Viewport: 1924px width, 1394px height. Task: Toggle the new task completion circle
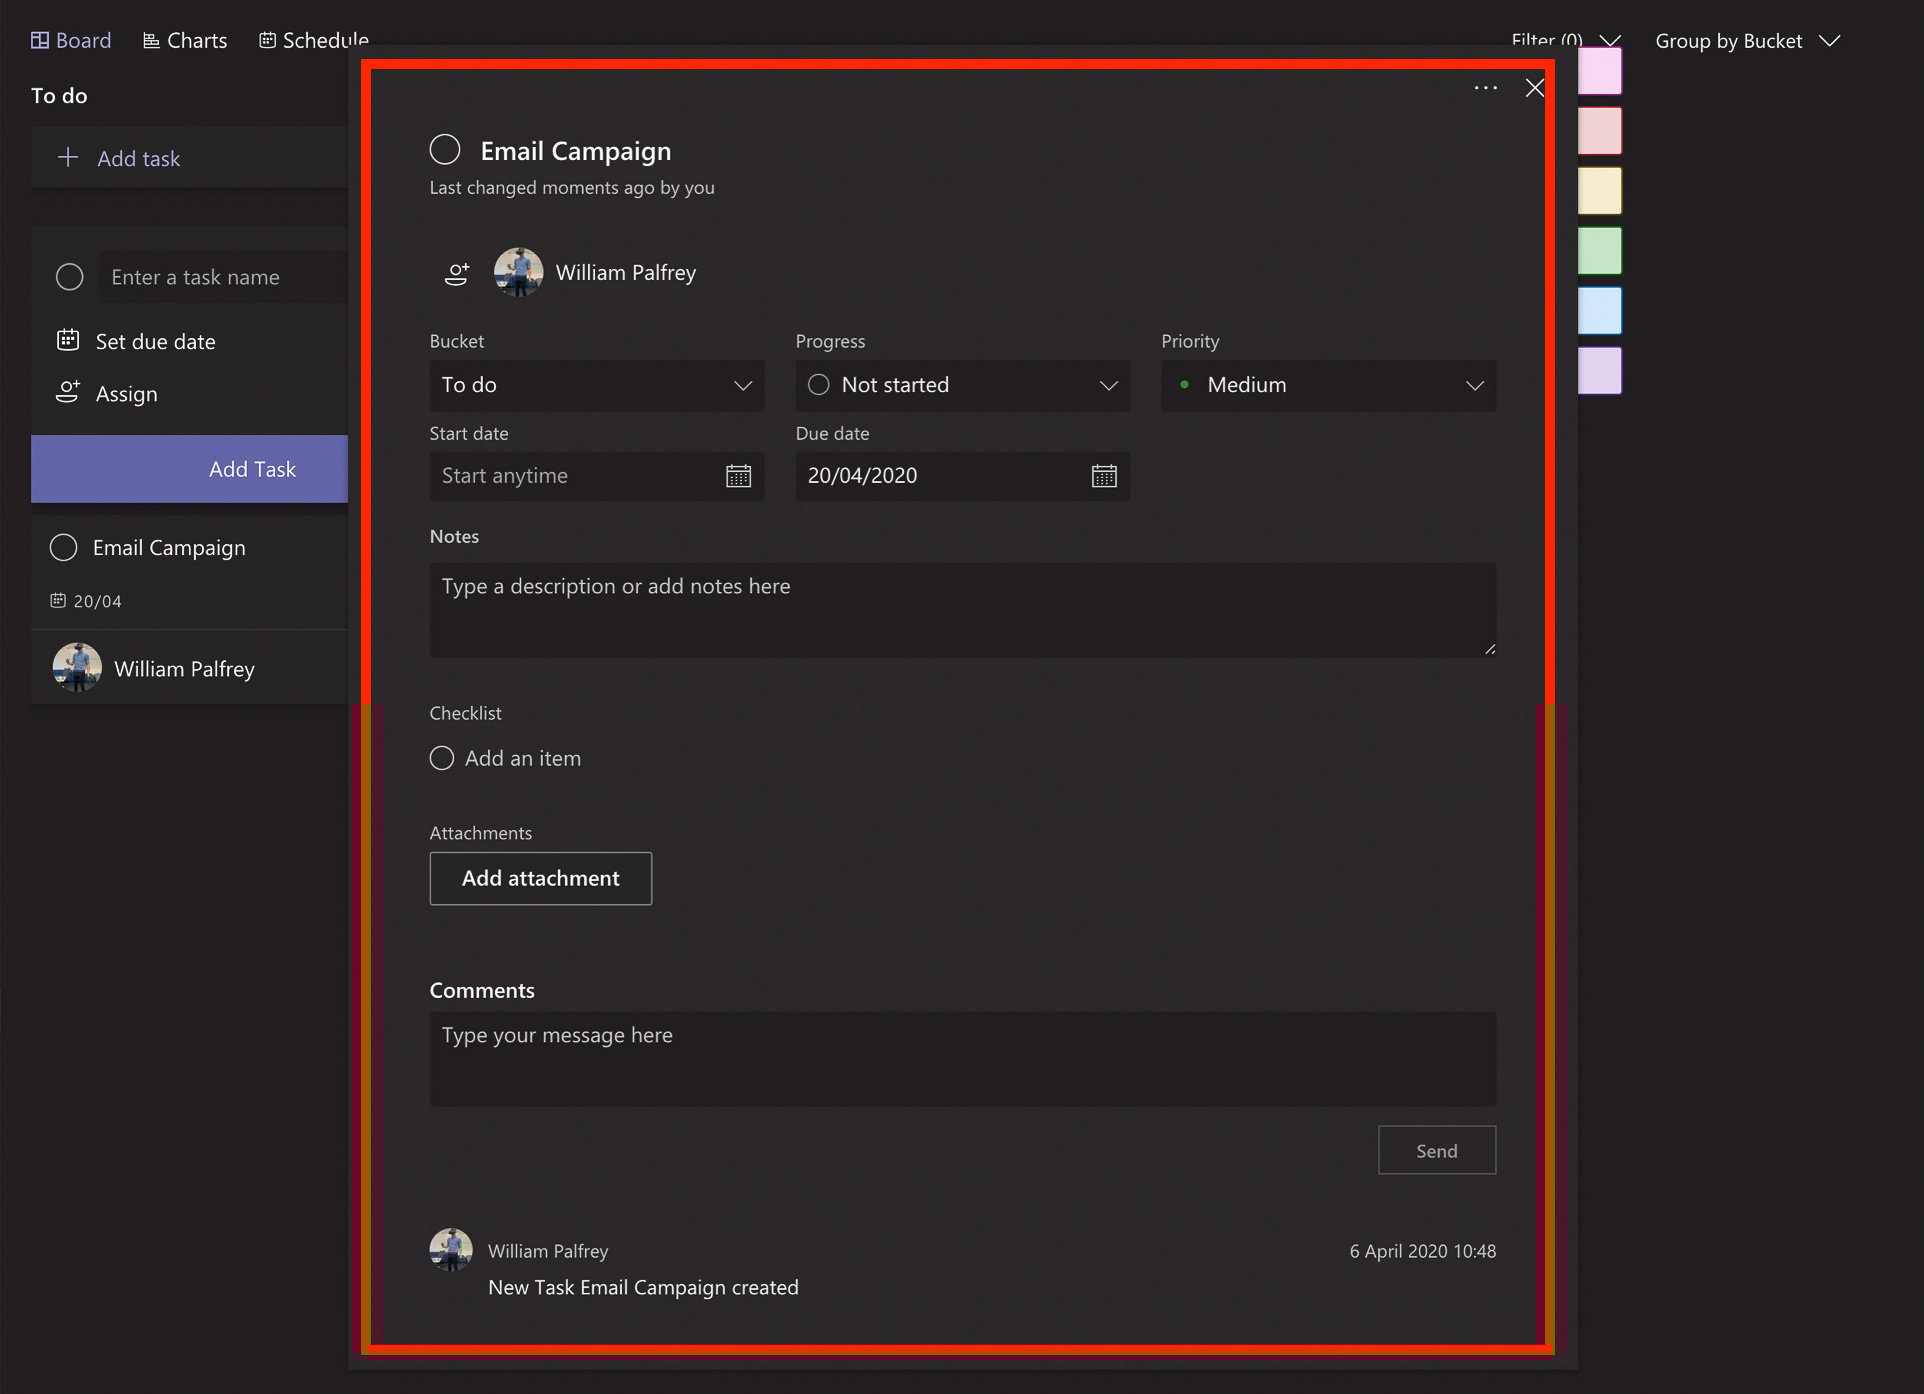pyautogui.click(x=70, y=277)
